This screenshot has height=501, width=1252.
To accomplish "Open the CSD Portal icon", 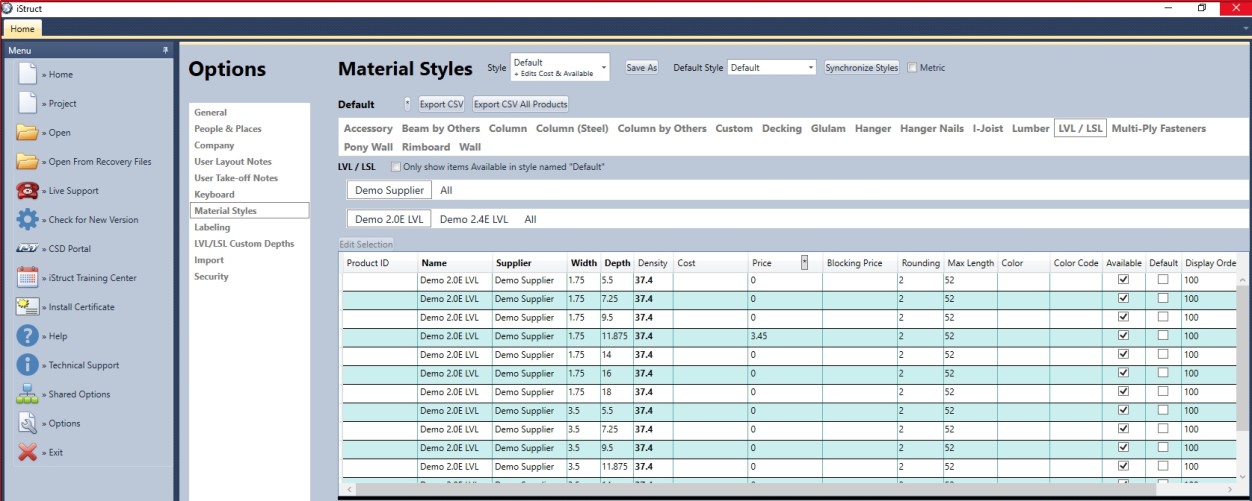I will pyautogui.click(x=28, y=248).
